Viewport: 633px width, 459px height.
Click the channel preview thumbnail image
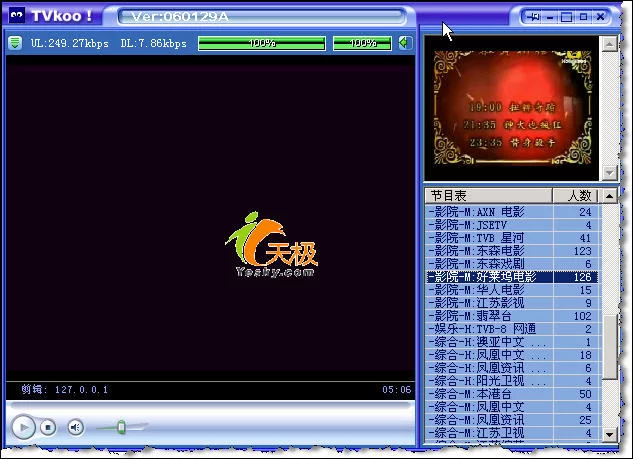pyautogui.click(x=512, y=108)
